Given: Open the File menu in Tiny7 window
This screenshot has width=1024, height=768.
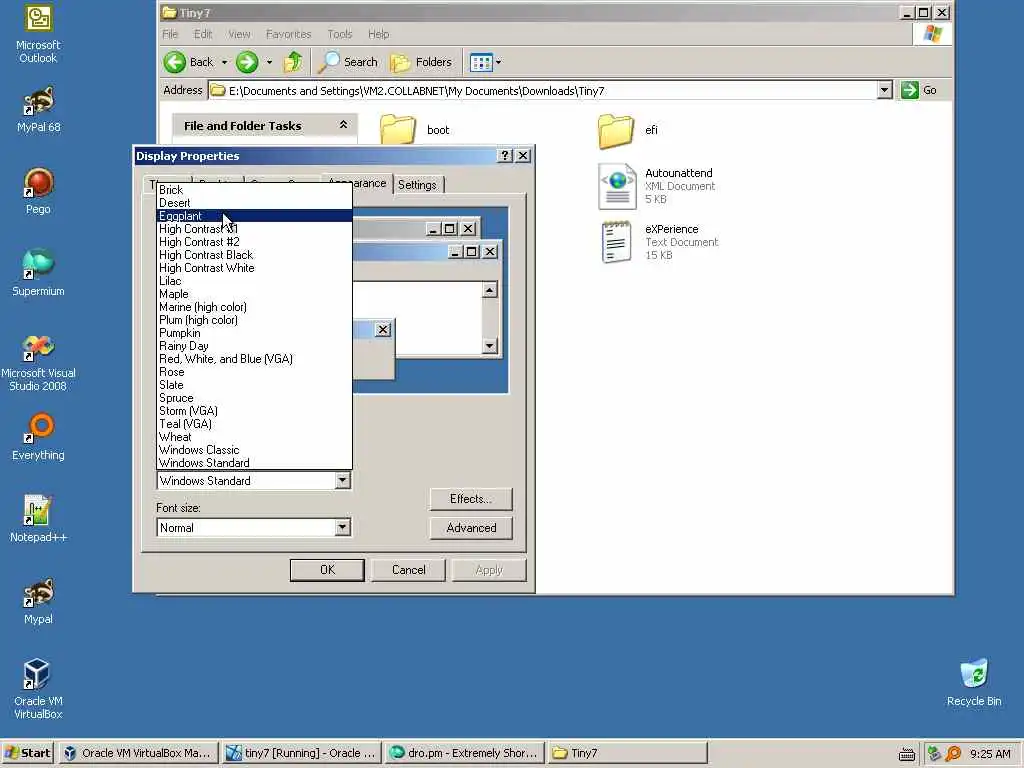Looking at the screenshot, I should (170, 34).
